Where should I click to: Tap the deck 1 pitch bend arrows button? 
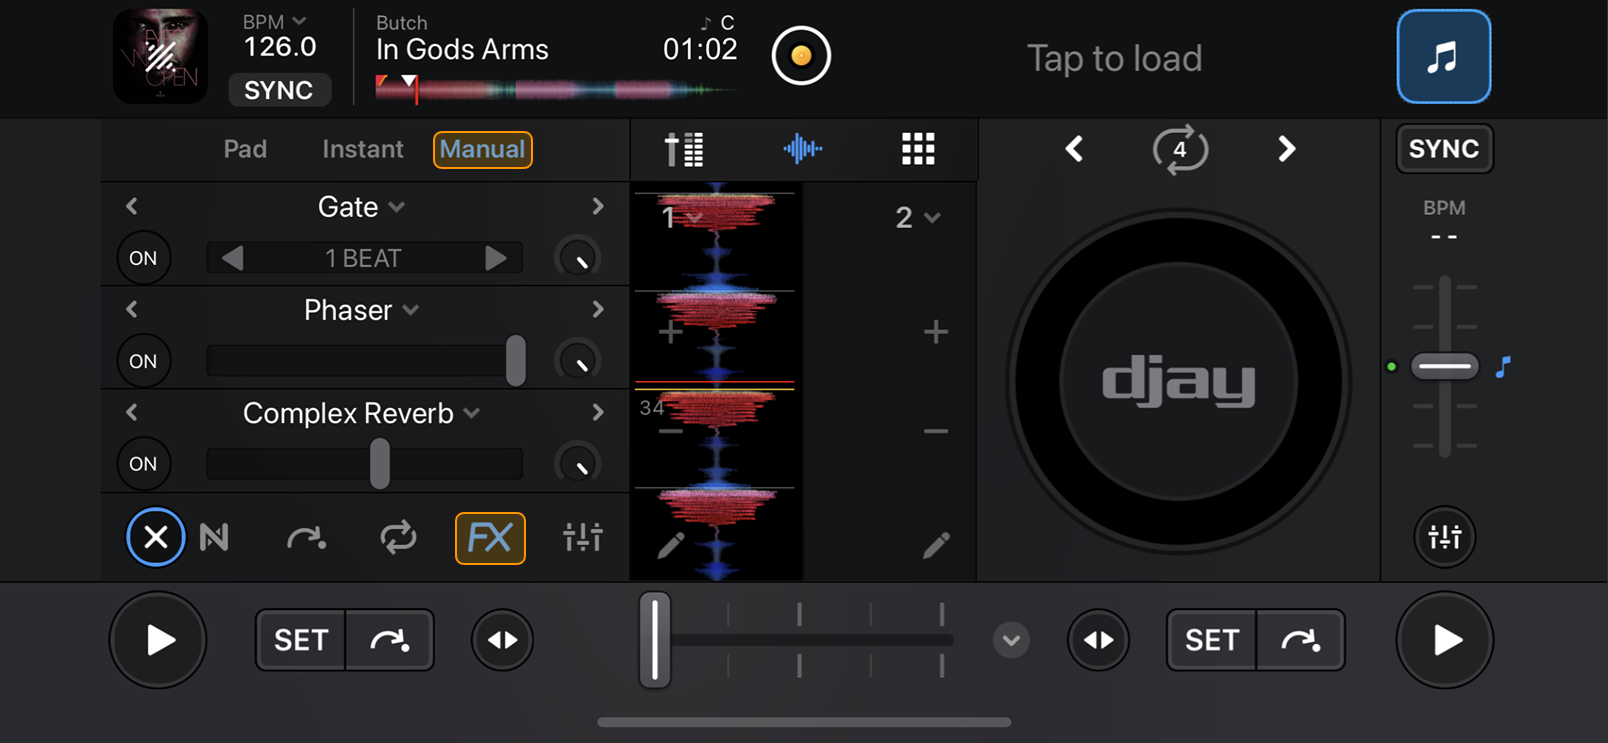(502, 640)
